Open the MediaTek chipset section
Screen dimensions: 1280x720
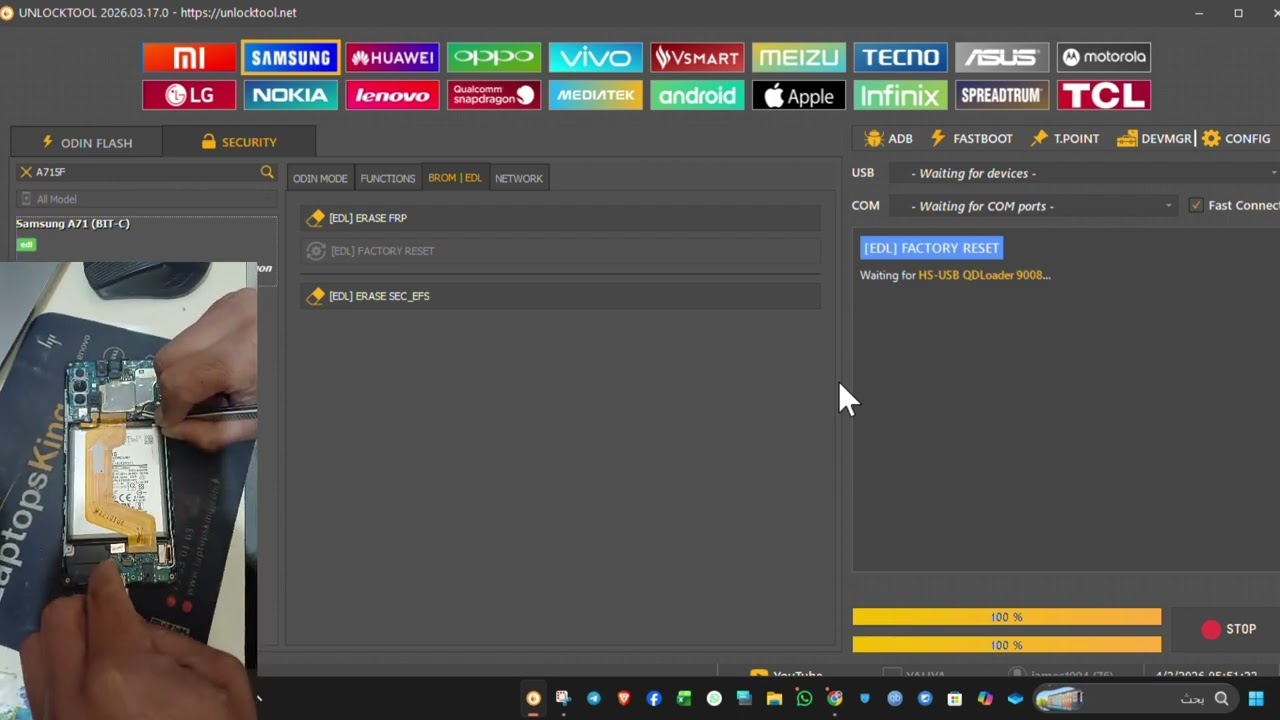coord(595,95)
